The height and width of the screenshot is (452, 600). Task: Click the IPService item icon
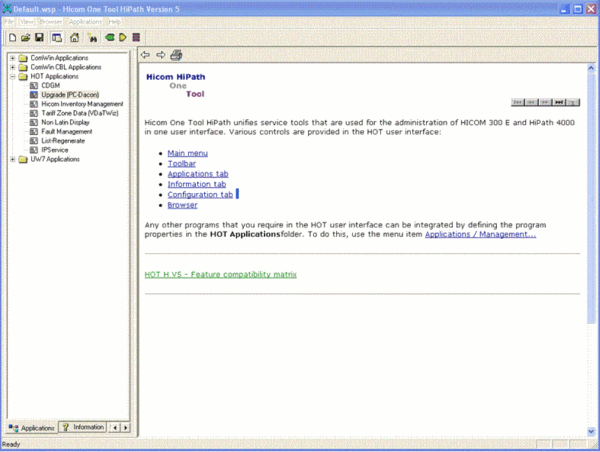34,150
